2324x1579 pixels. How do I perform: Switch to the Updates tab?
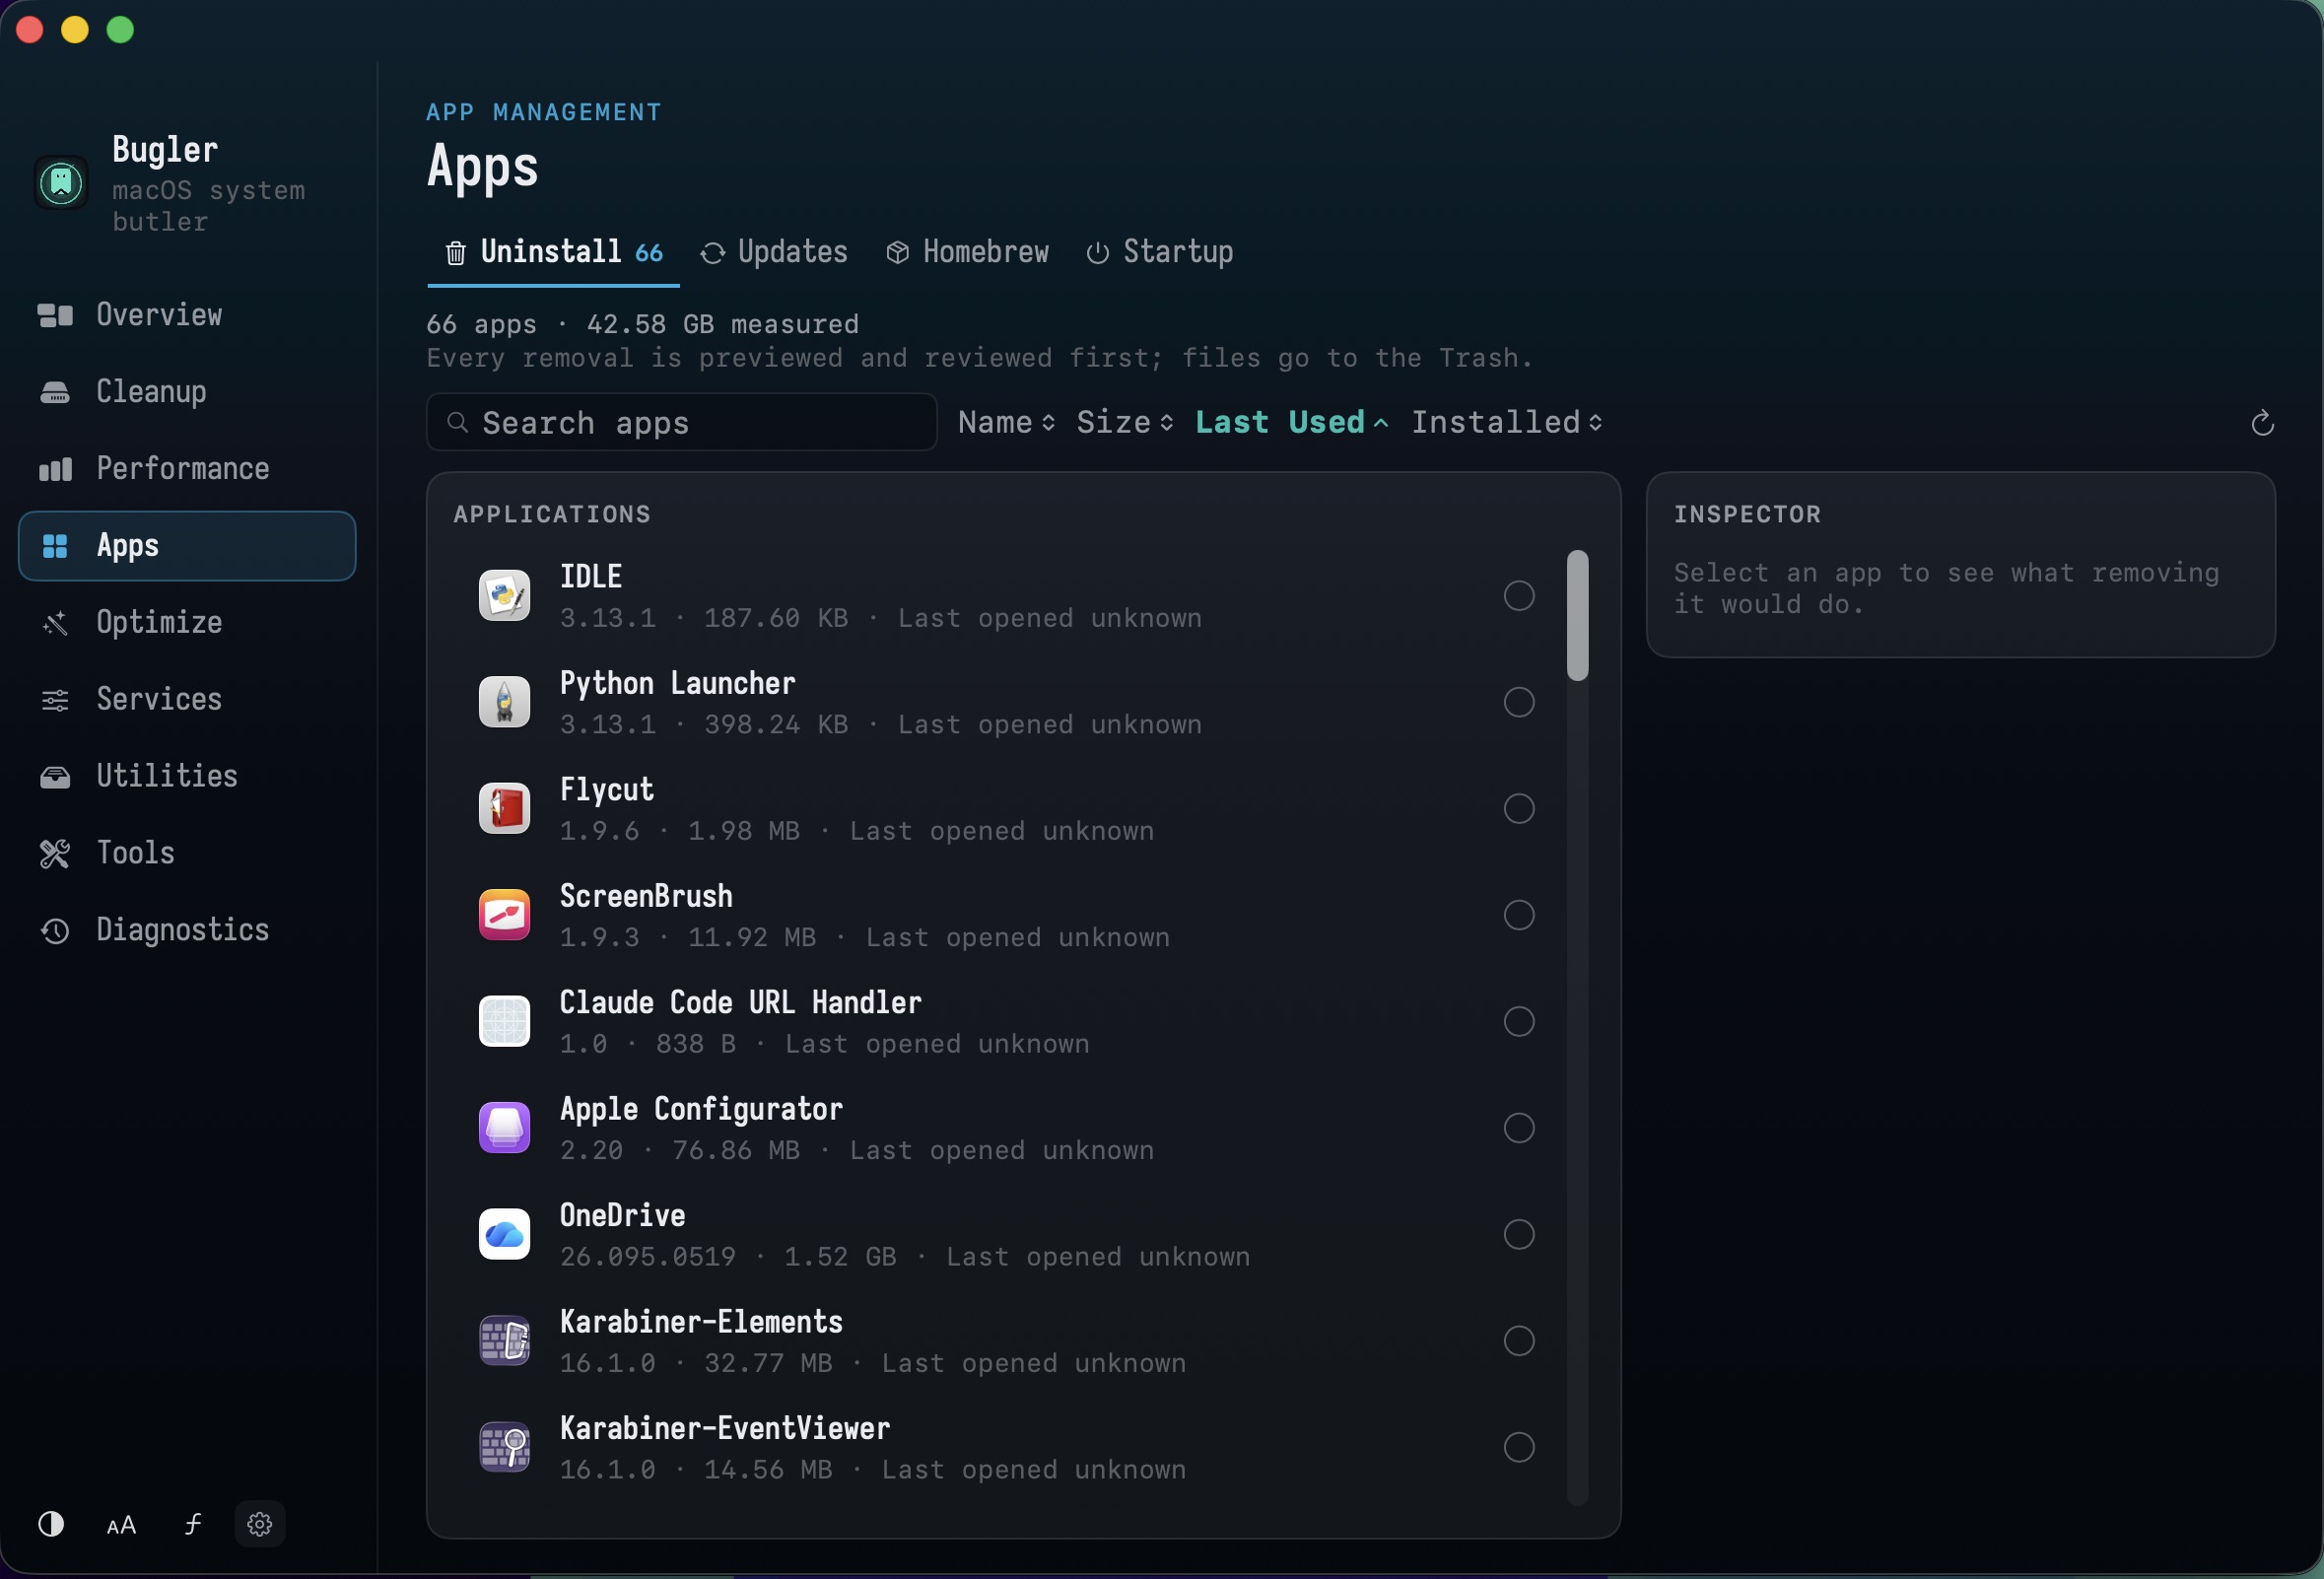point(774,252)
